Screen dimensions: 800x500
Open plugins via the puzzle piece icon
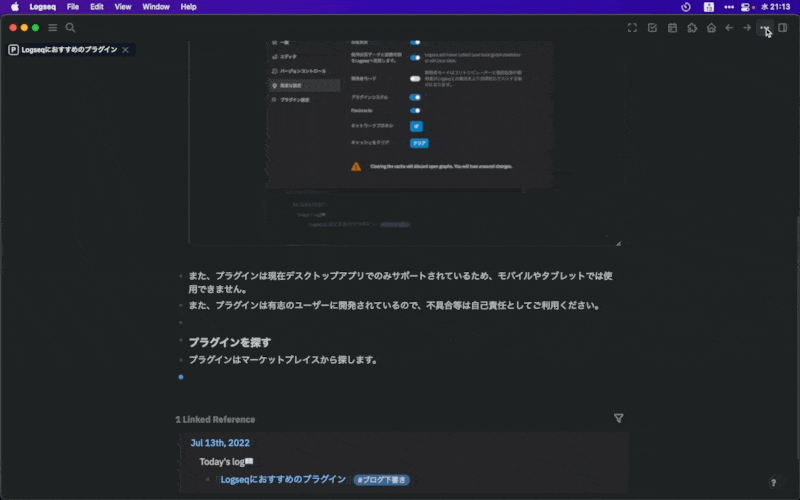pos(692,28)
